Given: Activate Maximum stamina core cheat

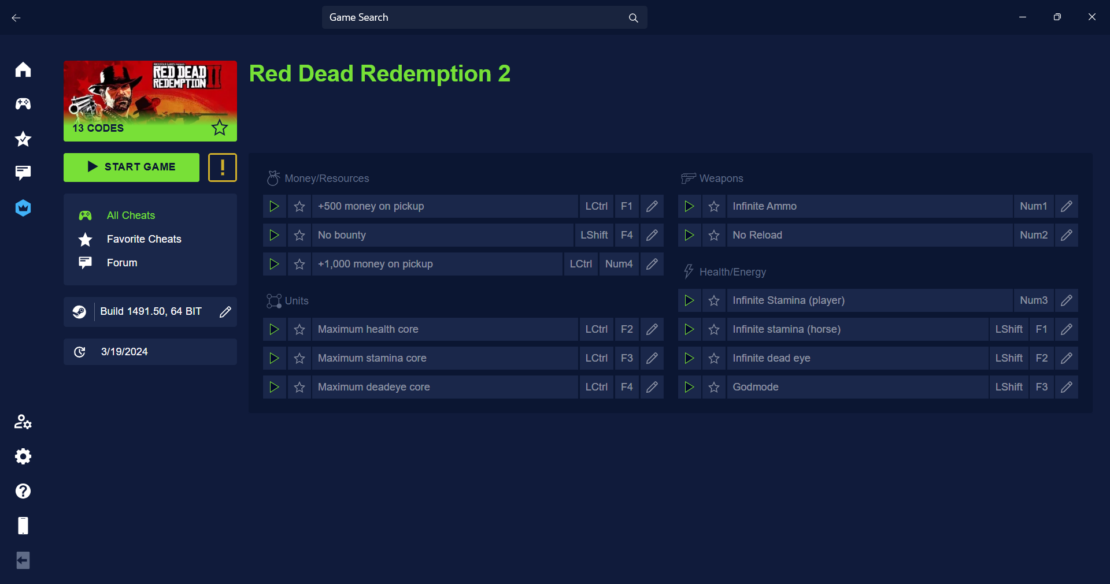Looking at the screenshot, I should pyautogui.click(x=274, y=358).
